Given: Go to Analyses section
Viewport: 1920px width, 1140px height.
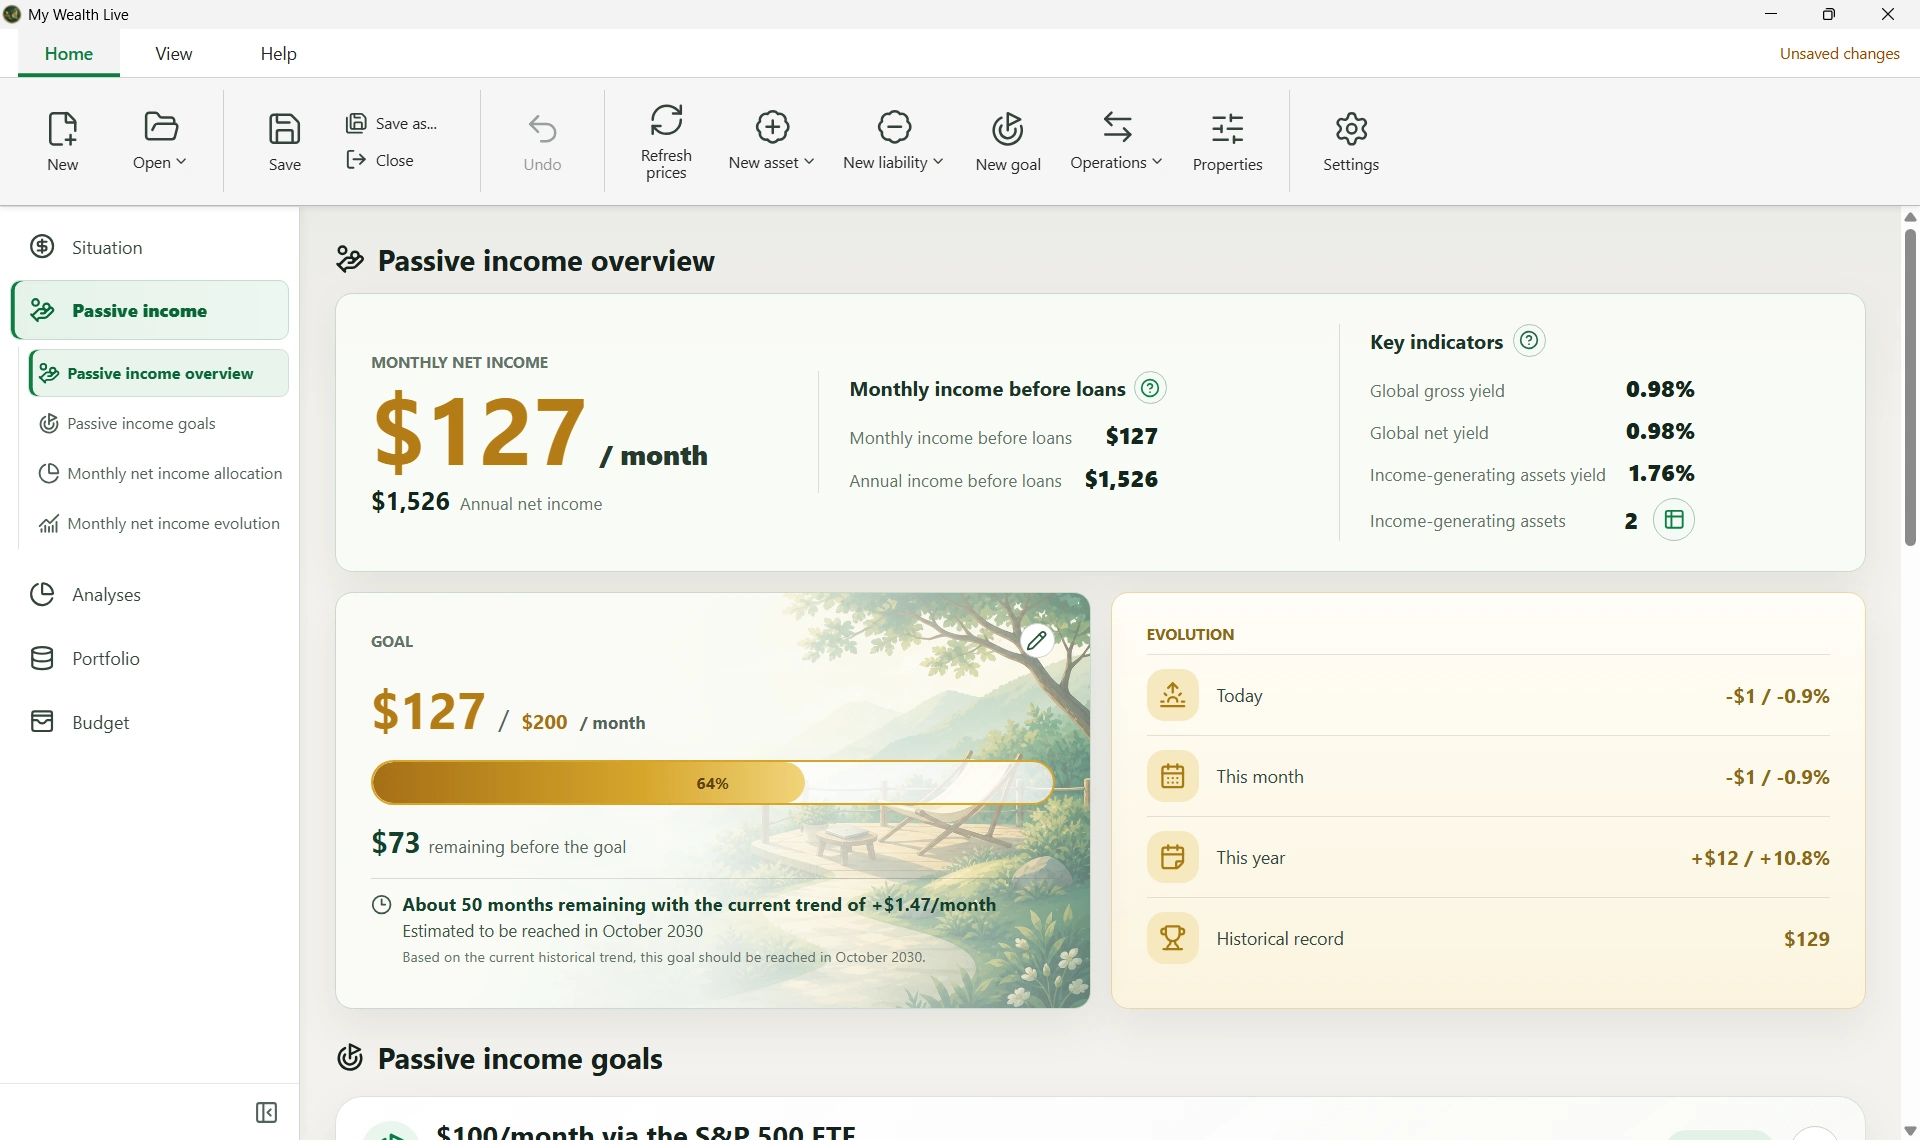Looking at the screenshot, I should [150, 594].
